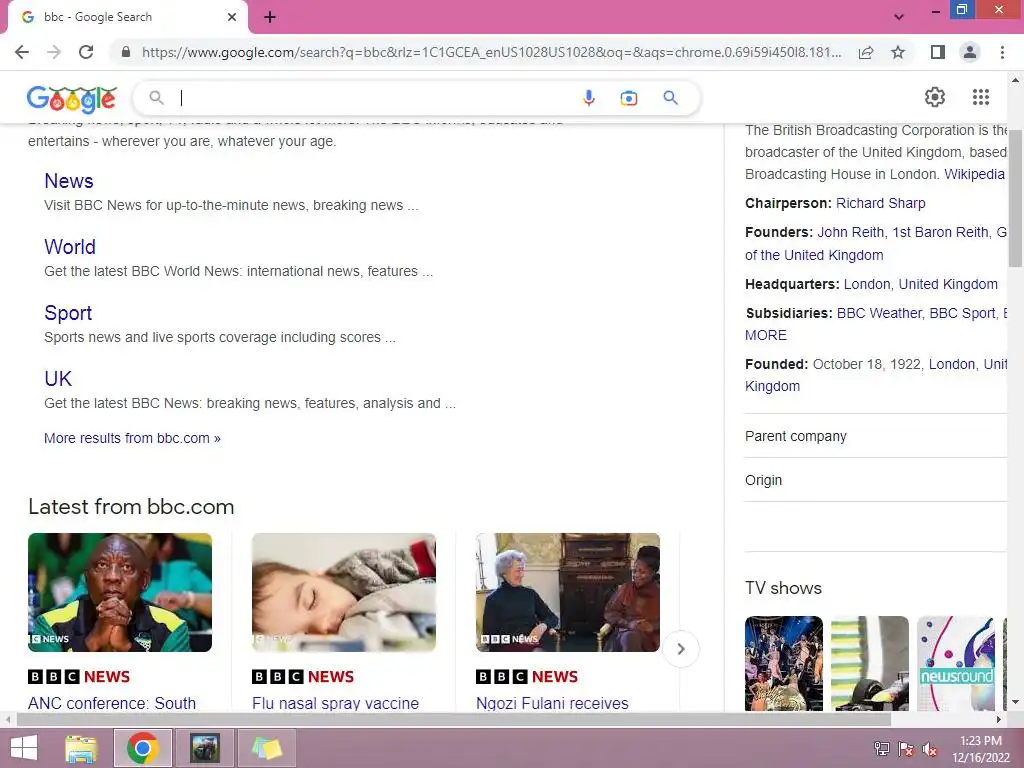Open newsround TV show thumbnail
Image resolution: width=1024 pixels, height=768 pixels.
(x=955, y=663)
